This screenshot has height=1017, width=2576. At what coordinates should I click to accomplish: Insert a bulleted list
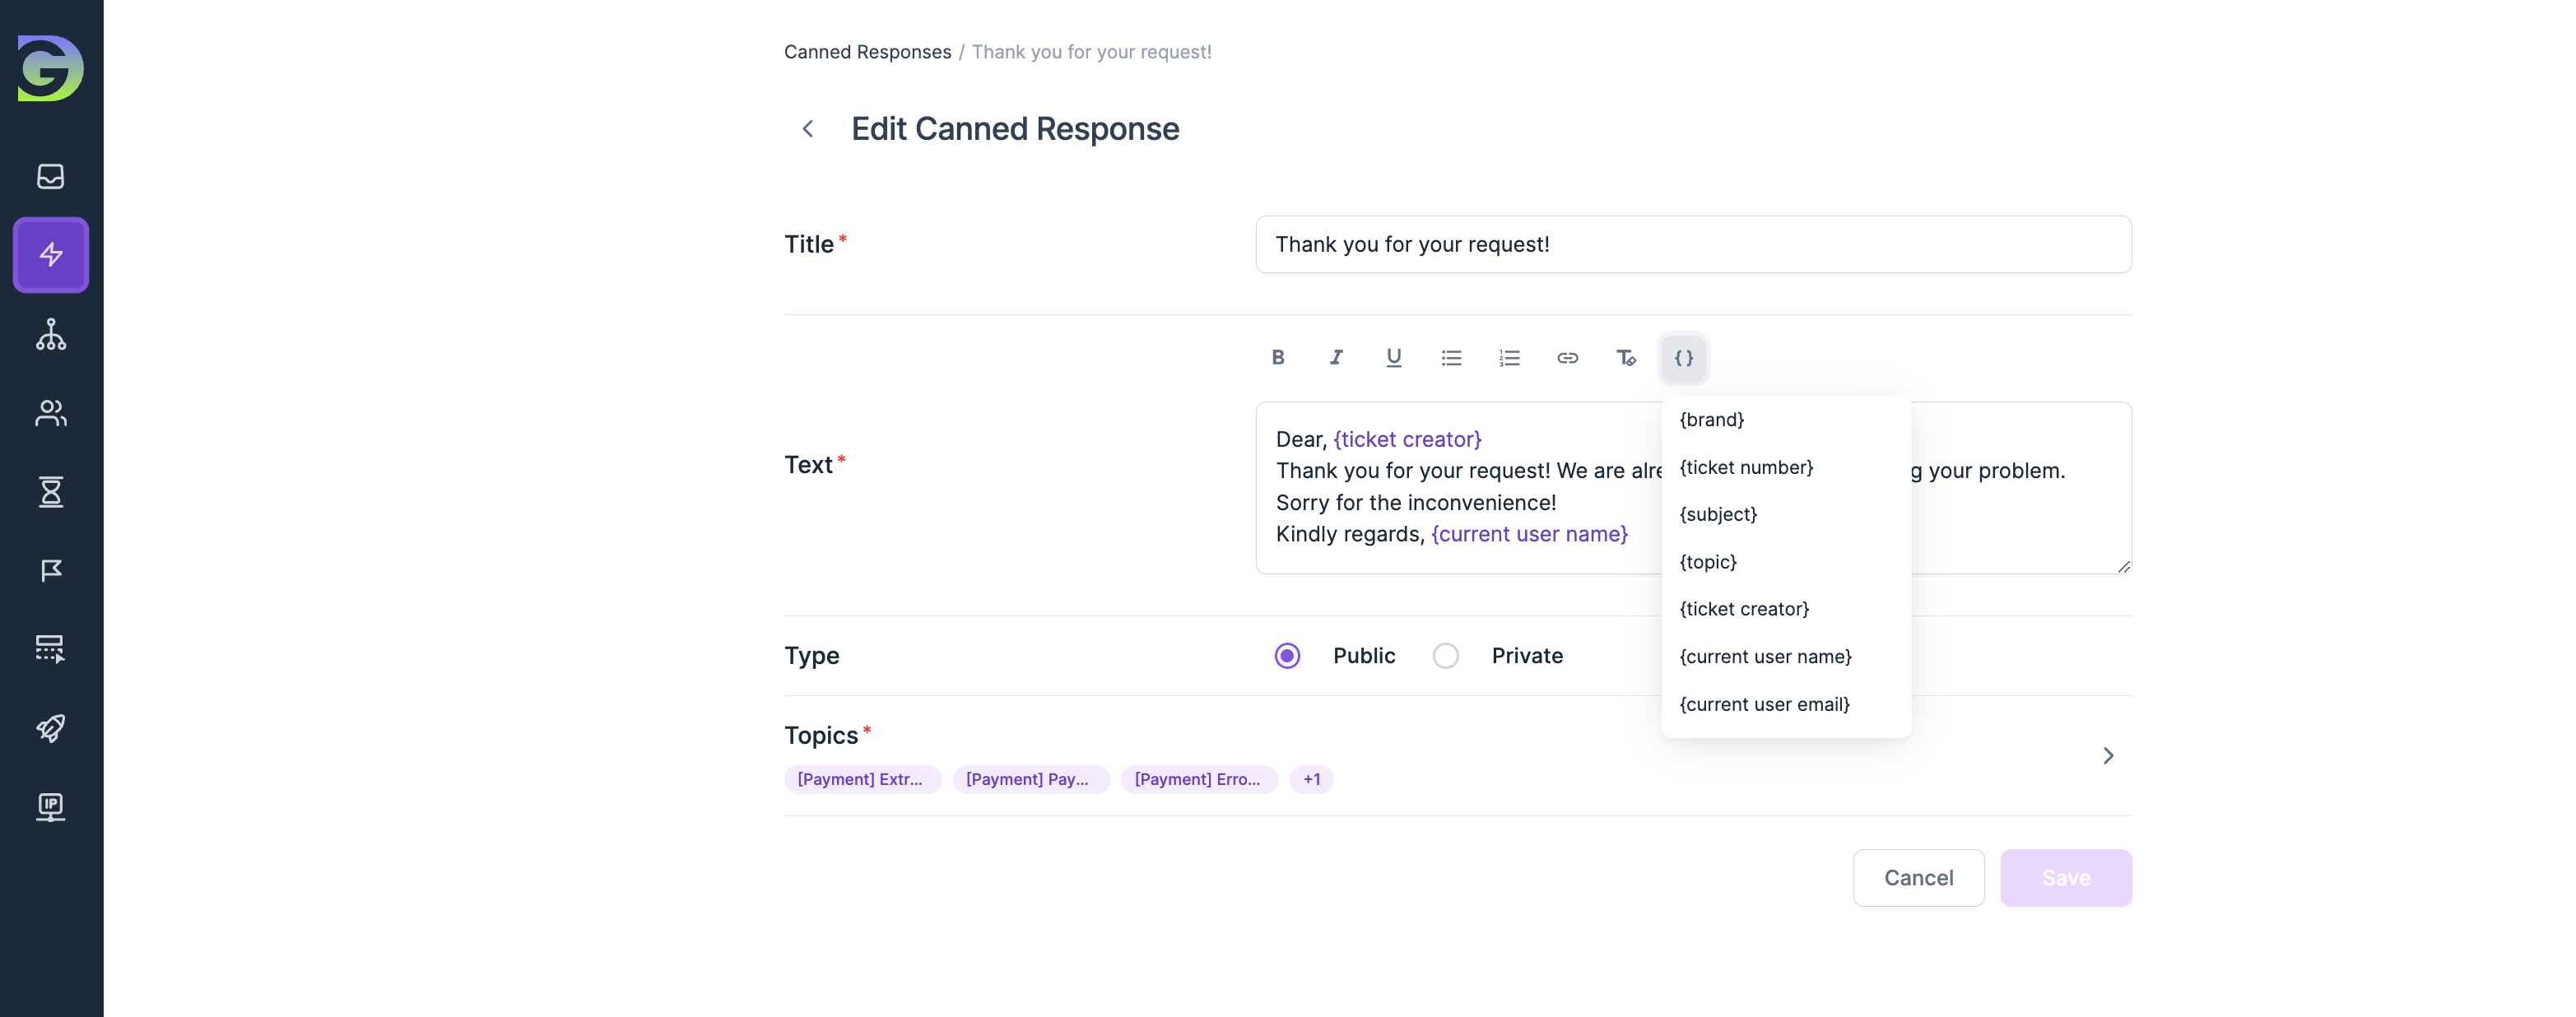[x=1451, y=358]
